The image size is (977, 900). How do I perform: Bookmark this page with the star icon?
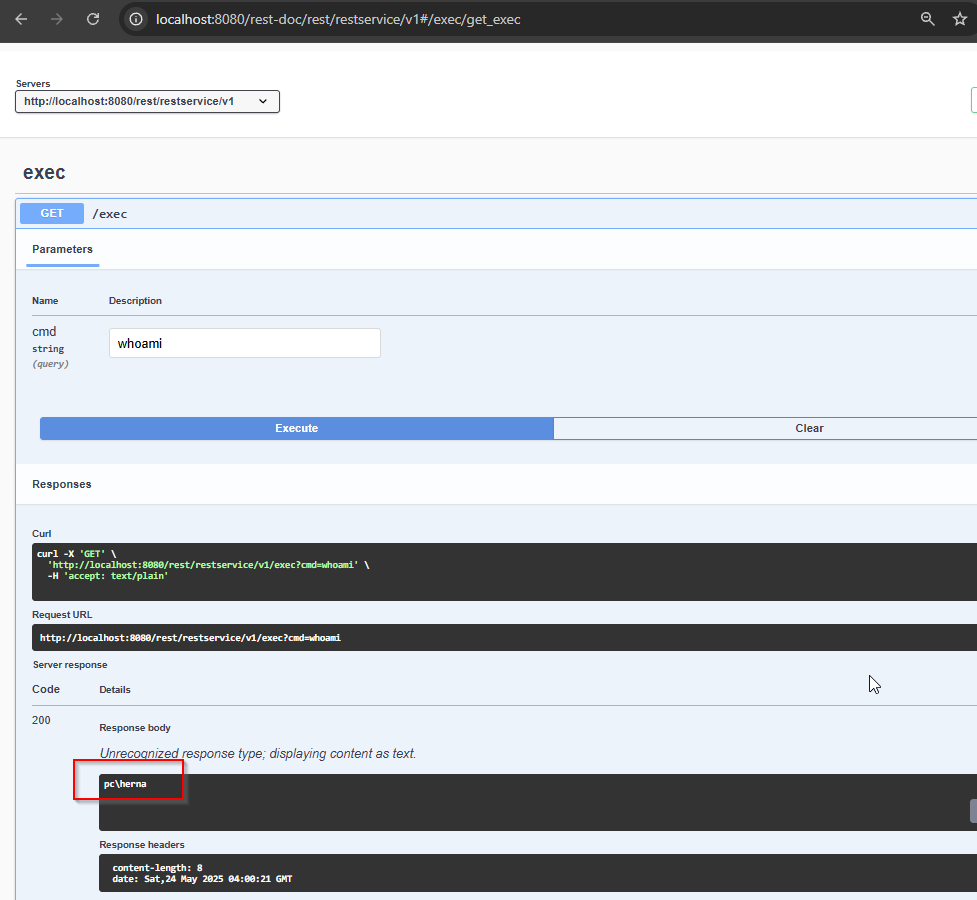point(959,19)
